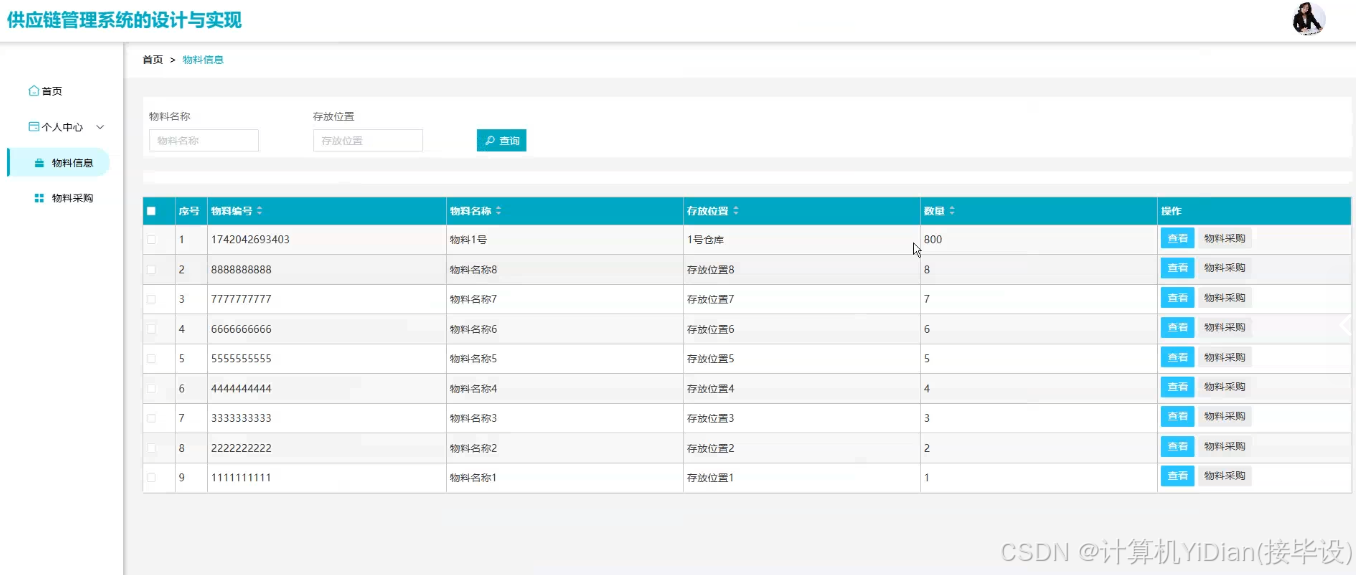Click the quantity cell 800
The width and height of the screenshot is (1356, 575).
(x=933, y=240)
